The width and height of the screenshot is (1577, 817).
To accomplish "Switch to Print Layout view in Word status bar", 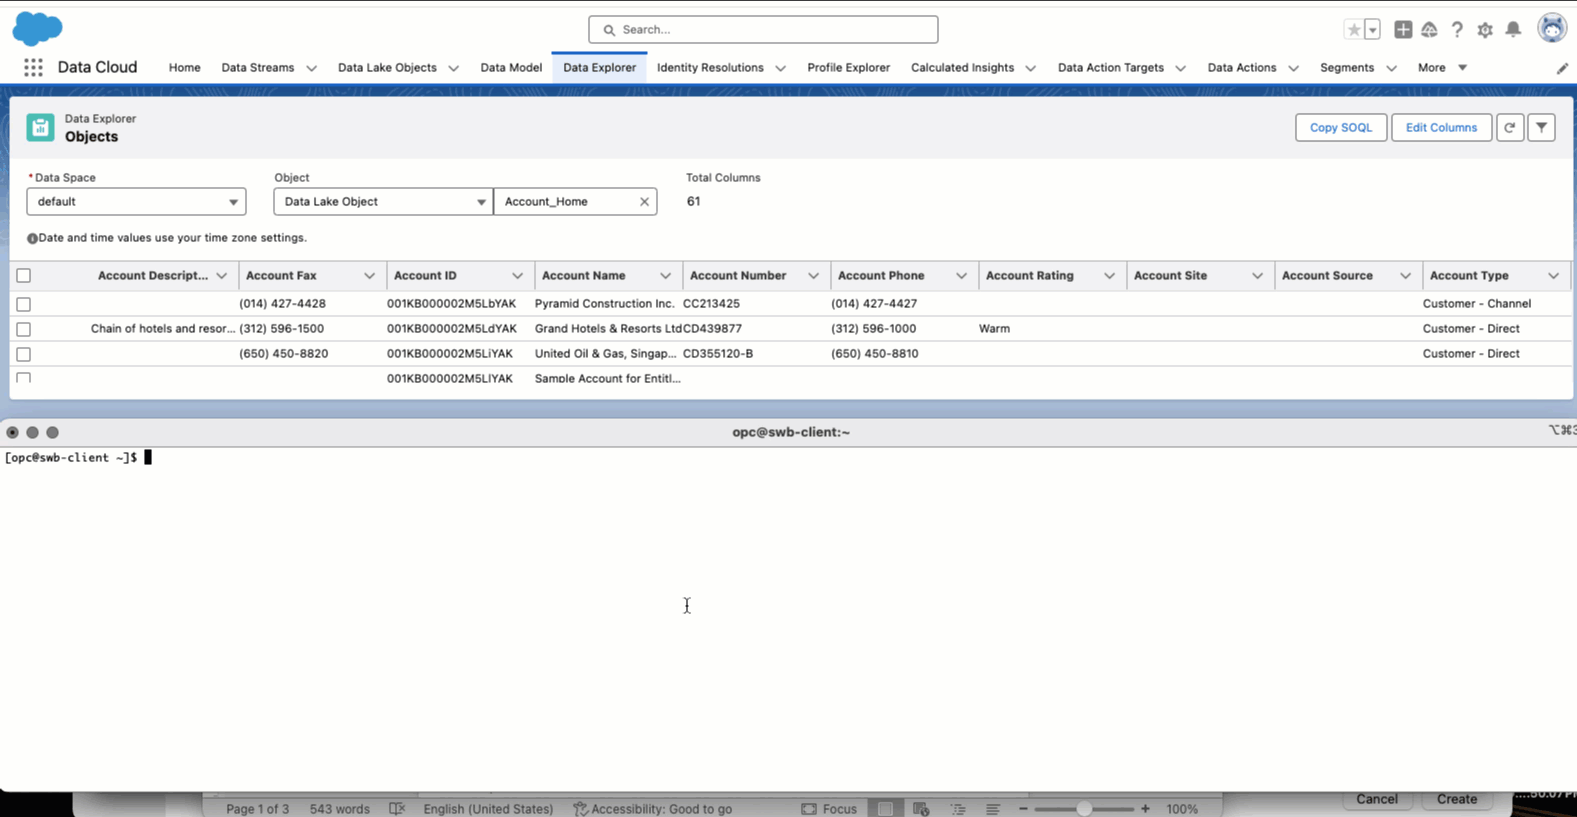I will click(885, 809).
